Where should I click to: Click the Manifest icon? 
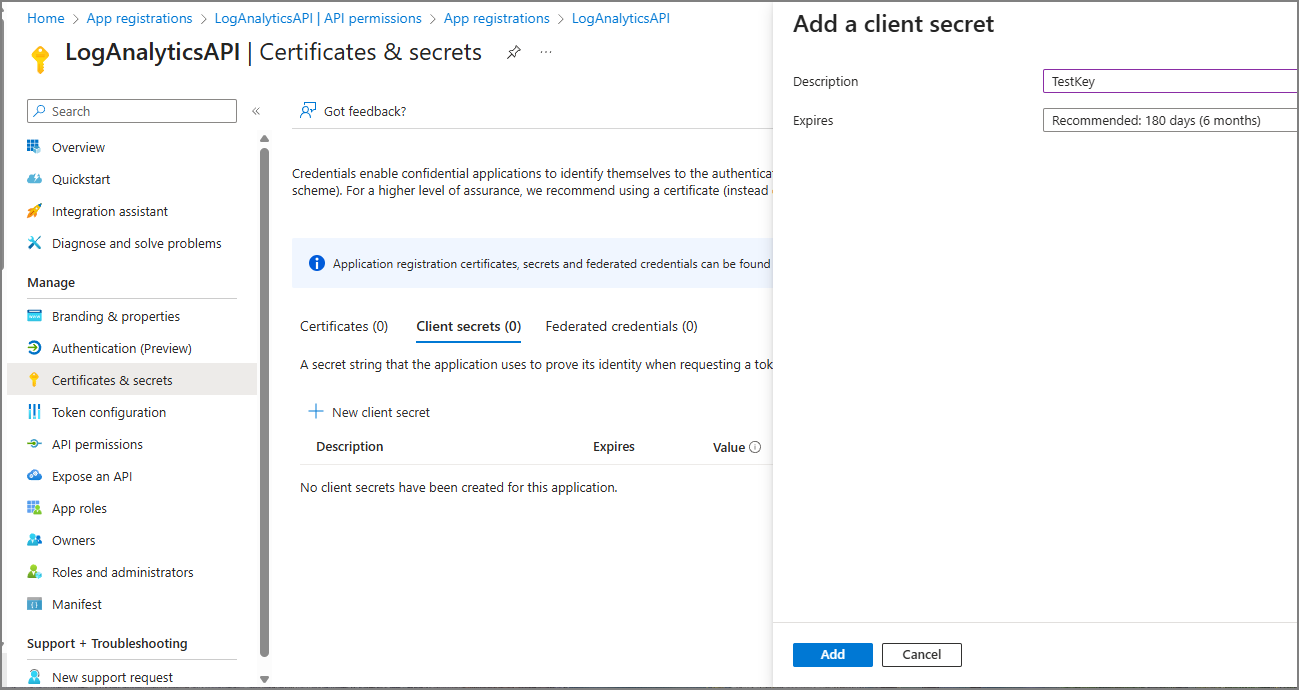coord(34,604)
